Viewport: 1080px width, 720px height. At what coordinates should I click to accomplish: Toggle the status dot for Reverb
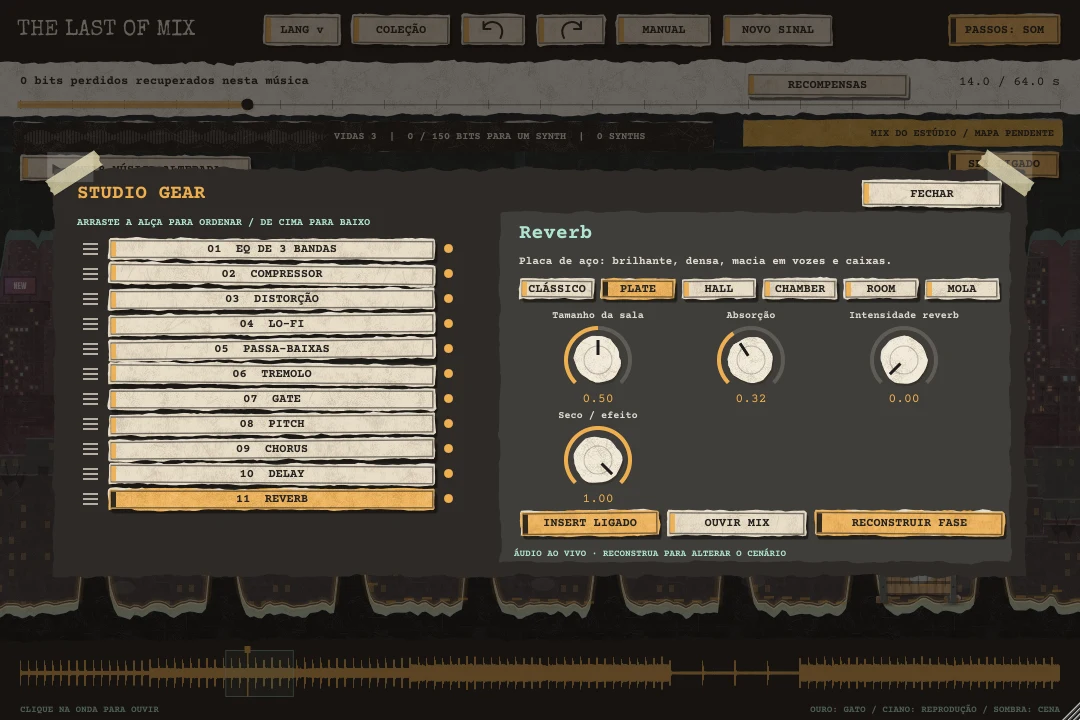(x=448, y=499)
